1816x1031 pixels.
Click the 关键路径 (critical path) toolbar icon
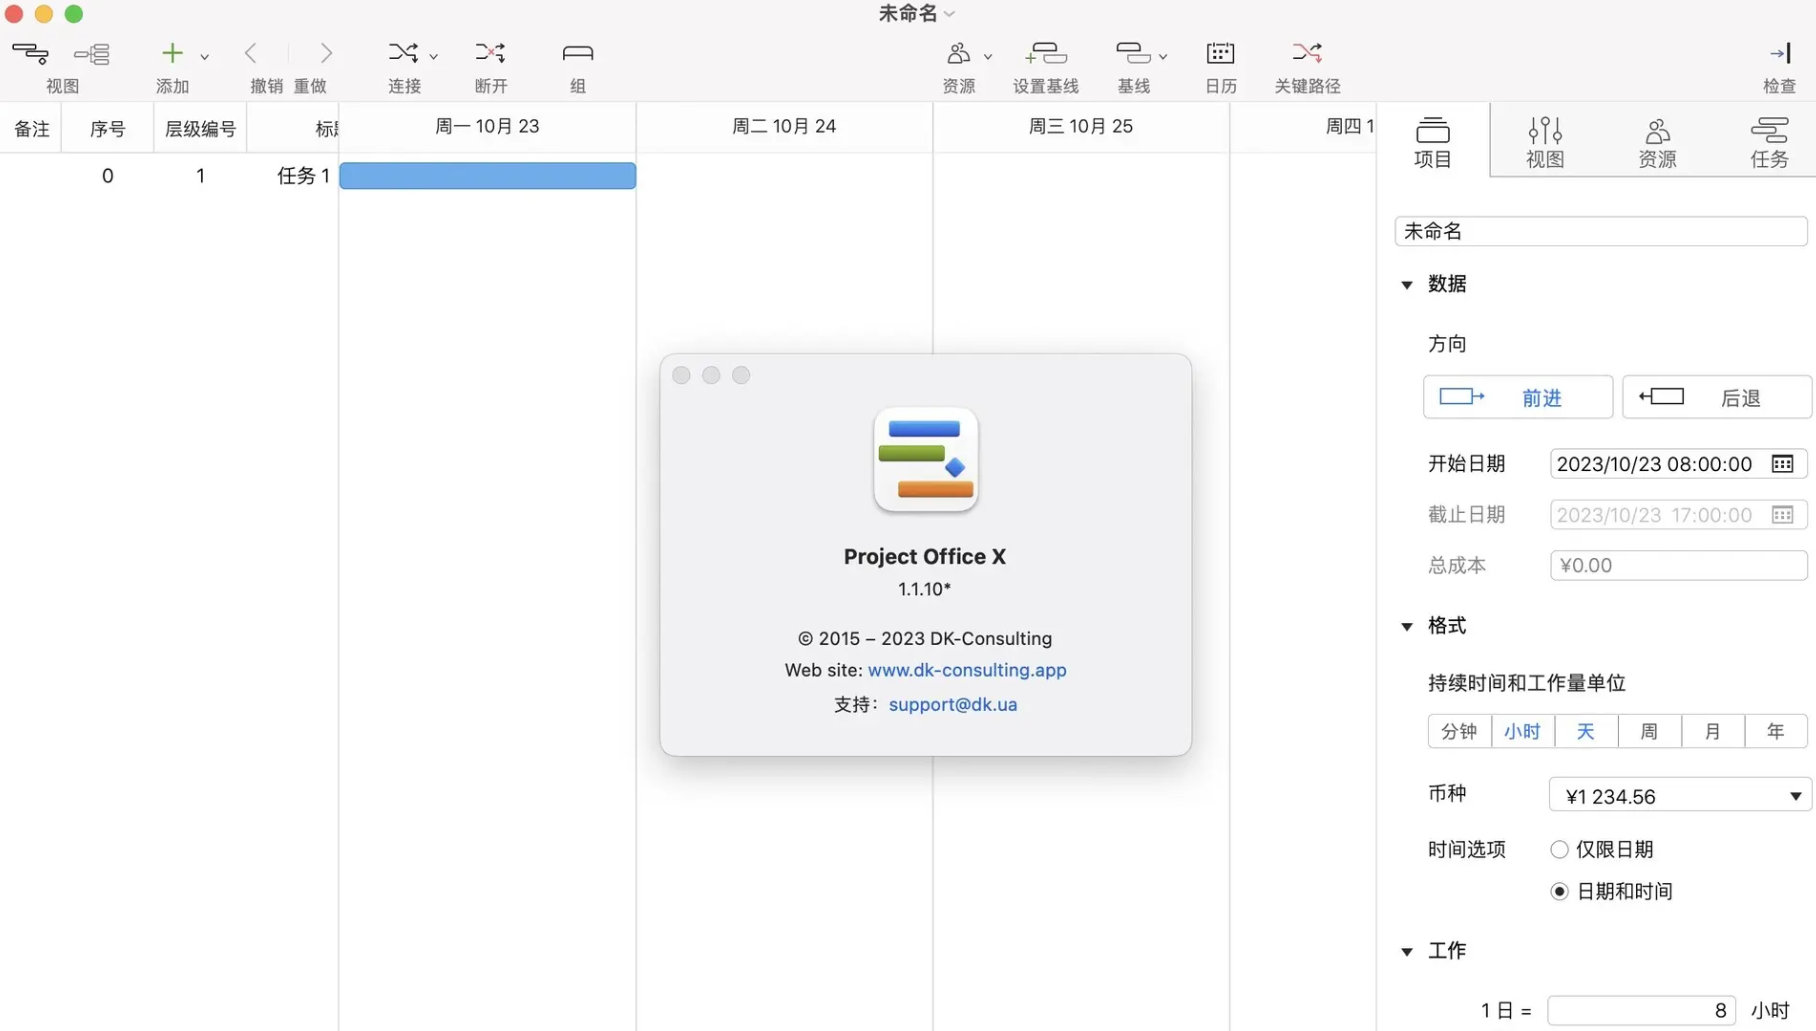coord(1307,64)
